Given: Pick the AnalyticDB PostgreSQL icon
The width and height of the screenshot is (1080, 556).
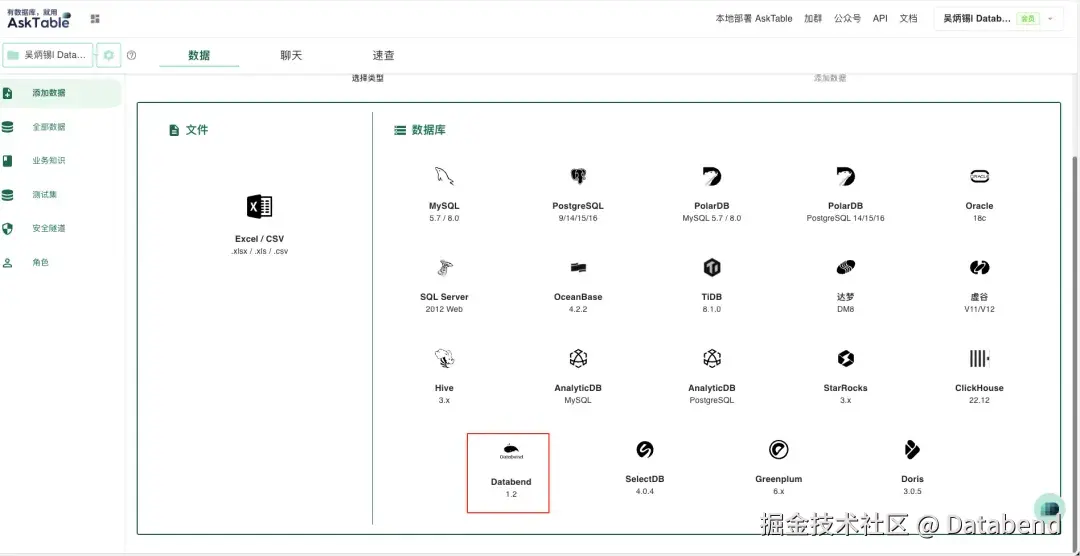Looking at the screenshot, I should 712,358.
